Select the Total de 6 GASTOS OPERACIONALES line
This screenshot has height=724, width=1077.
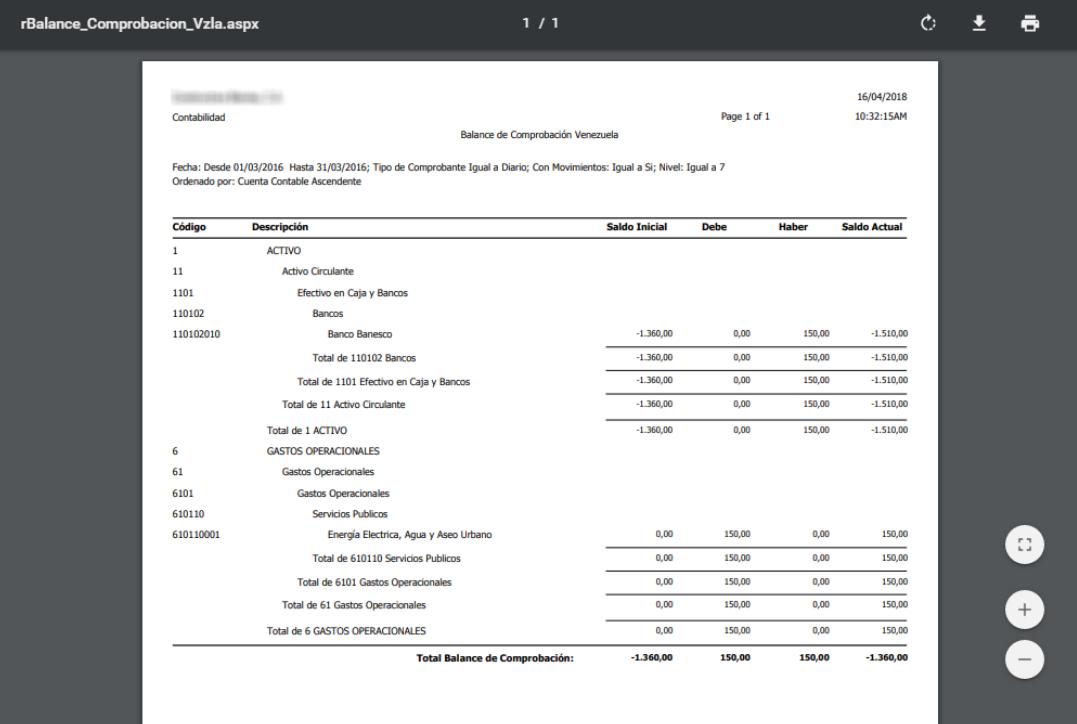tap(346, 631)
